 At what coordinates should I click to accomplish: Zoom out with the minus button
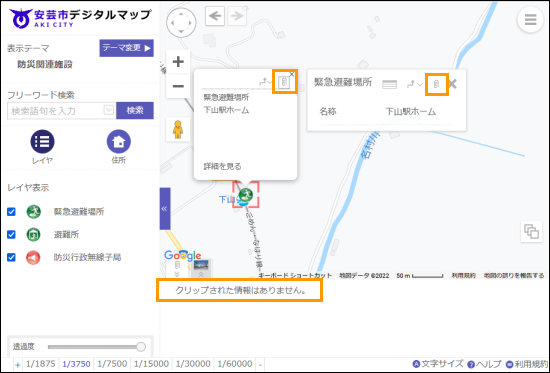coord(178,86)
